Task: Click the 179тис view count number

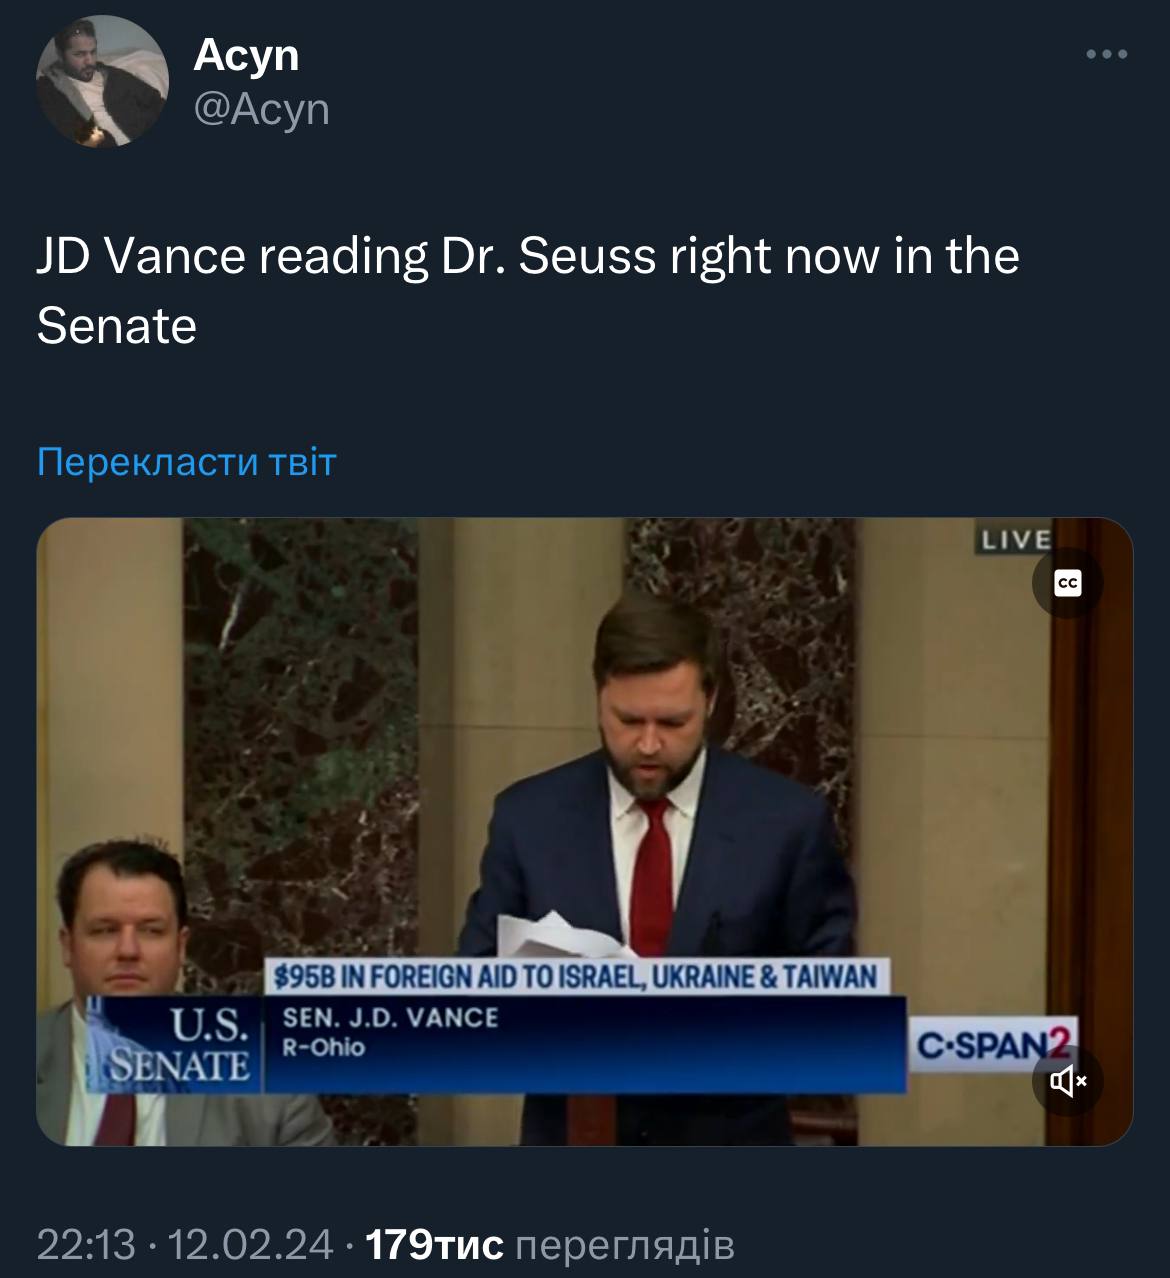Action: [435, 1244]
